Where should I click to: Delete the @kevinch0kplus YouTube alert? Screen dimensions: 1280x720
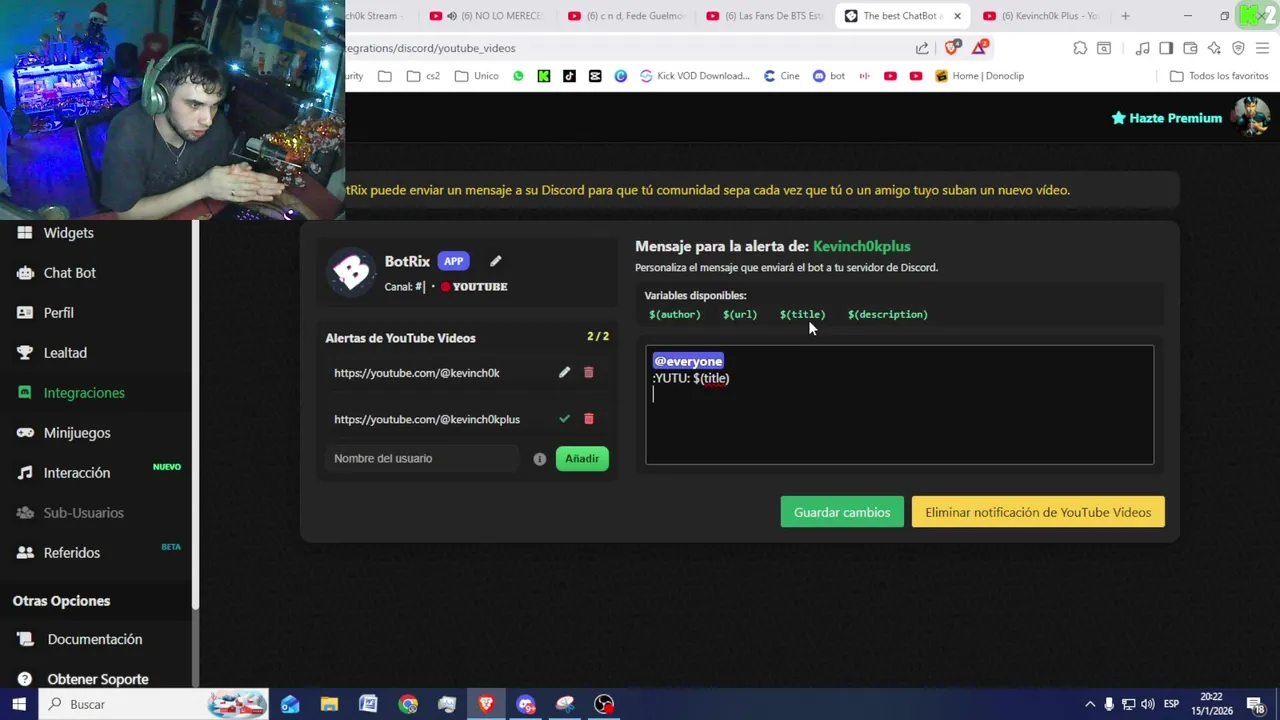[x=588, y=418]
